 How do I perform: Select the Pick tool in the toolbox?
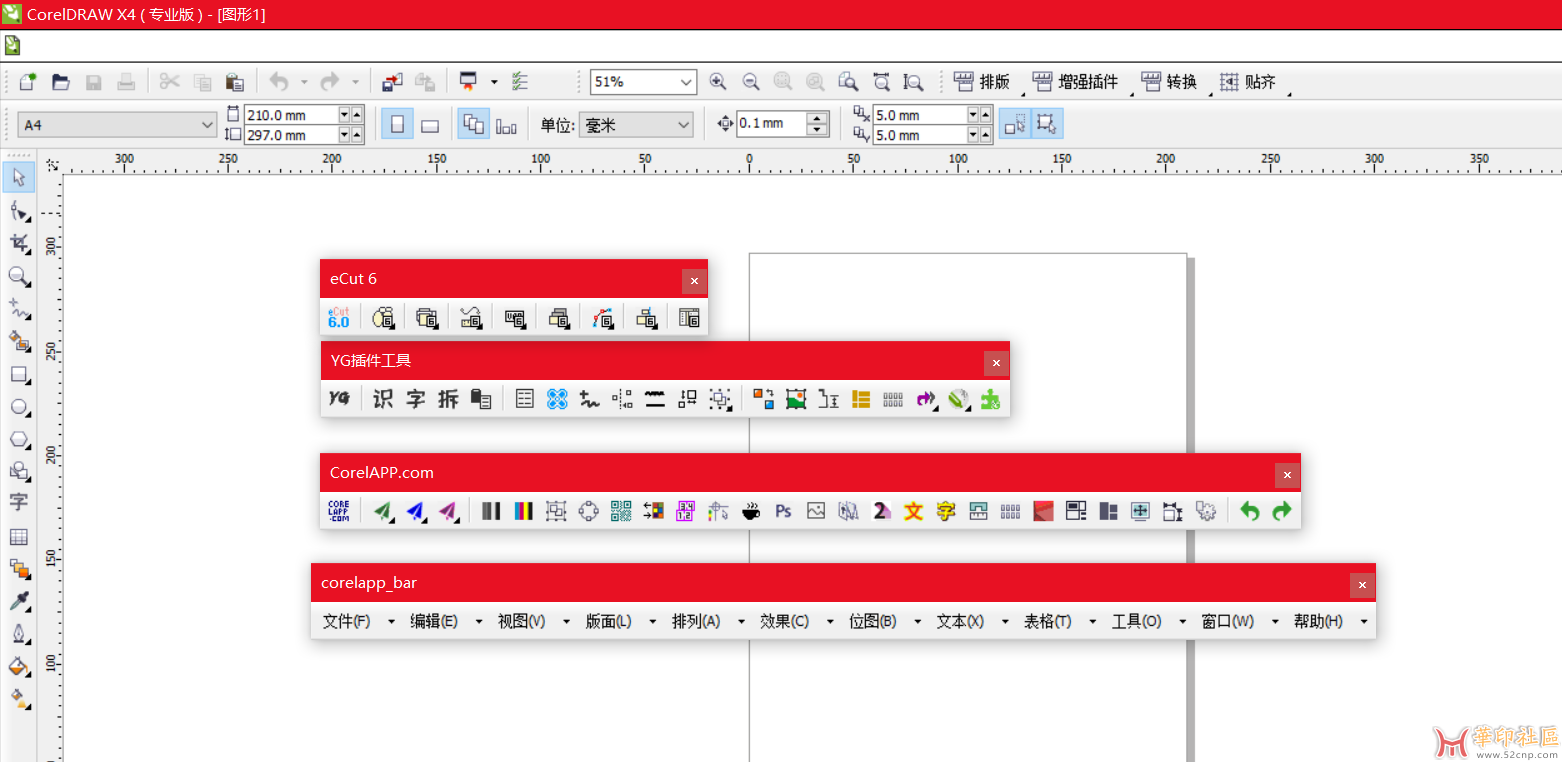point(19,178)
